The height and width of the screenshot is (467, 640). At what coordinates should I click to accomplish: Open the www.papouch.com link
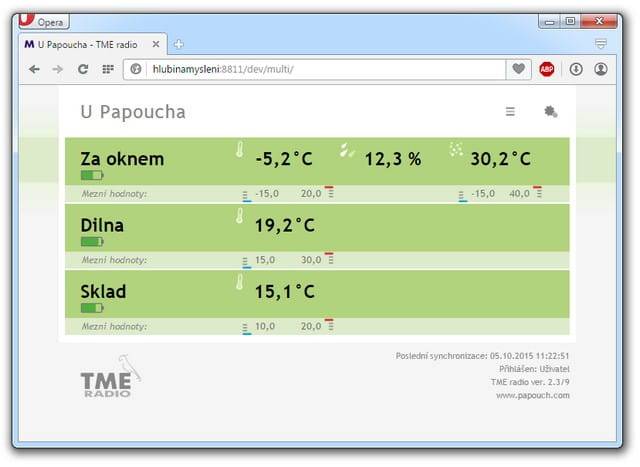[x=532, y=395]
